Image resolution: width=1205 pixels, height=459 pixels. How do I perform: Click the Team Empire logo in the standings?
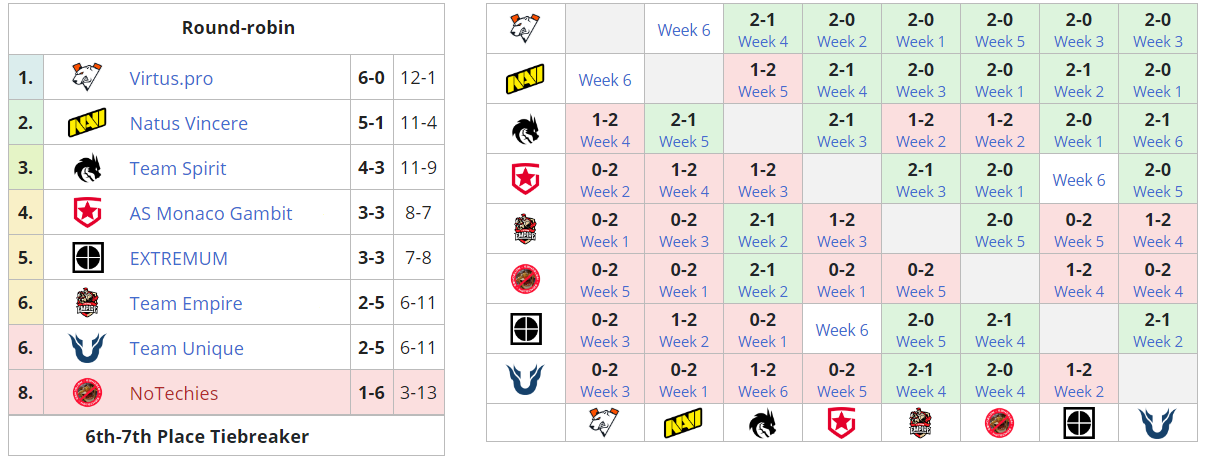point(88,303)
